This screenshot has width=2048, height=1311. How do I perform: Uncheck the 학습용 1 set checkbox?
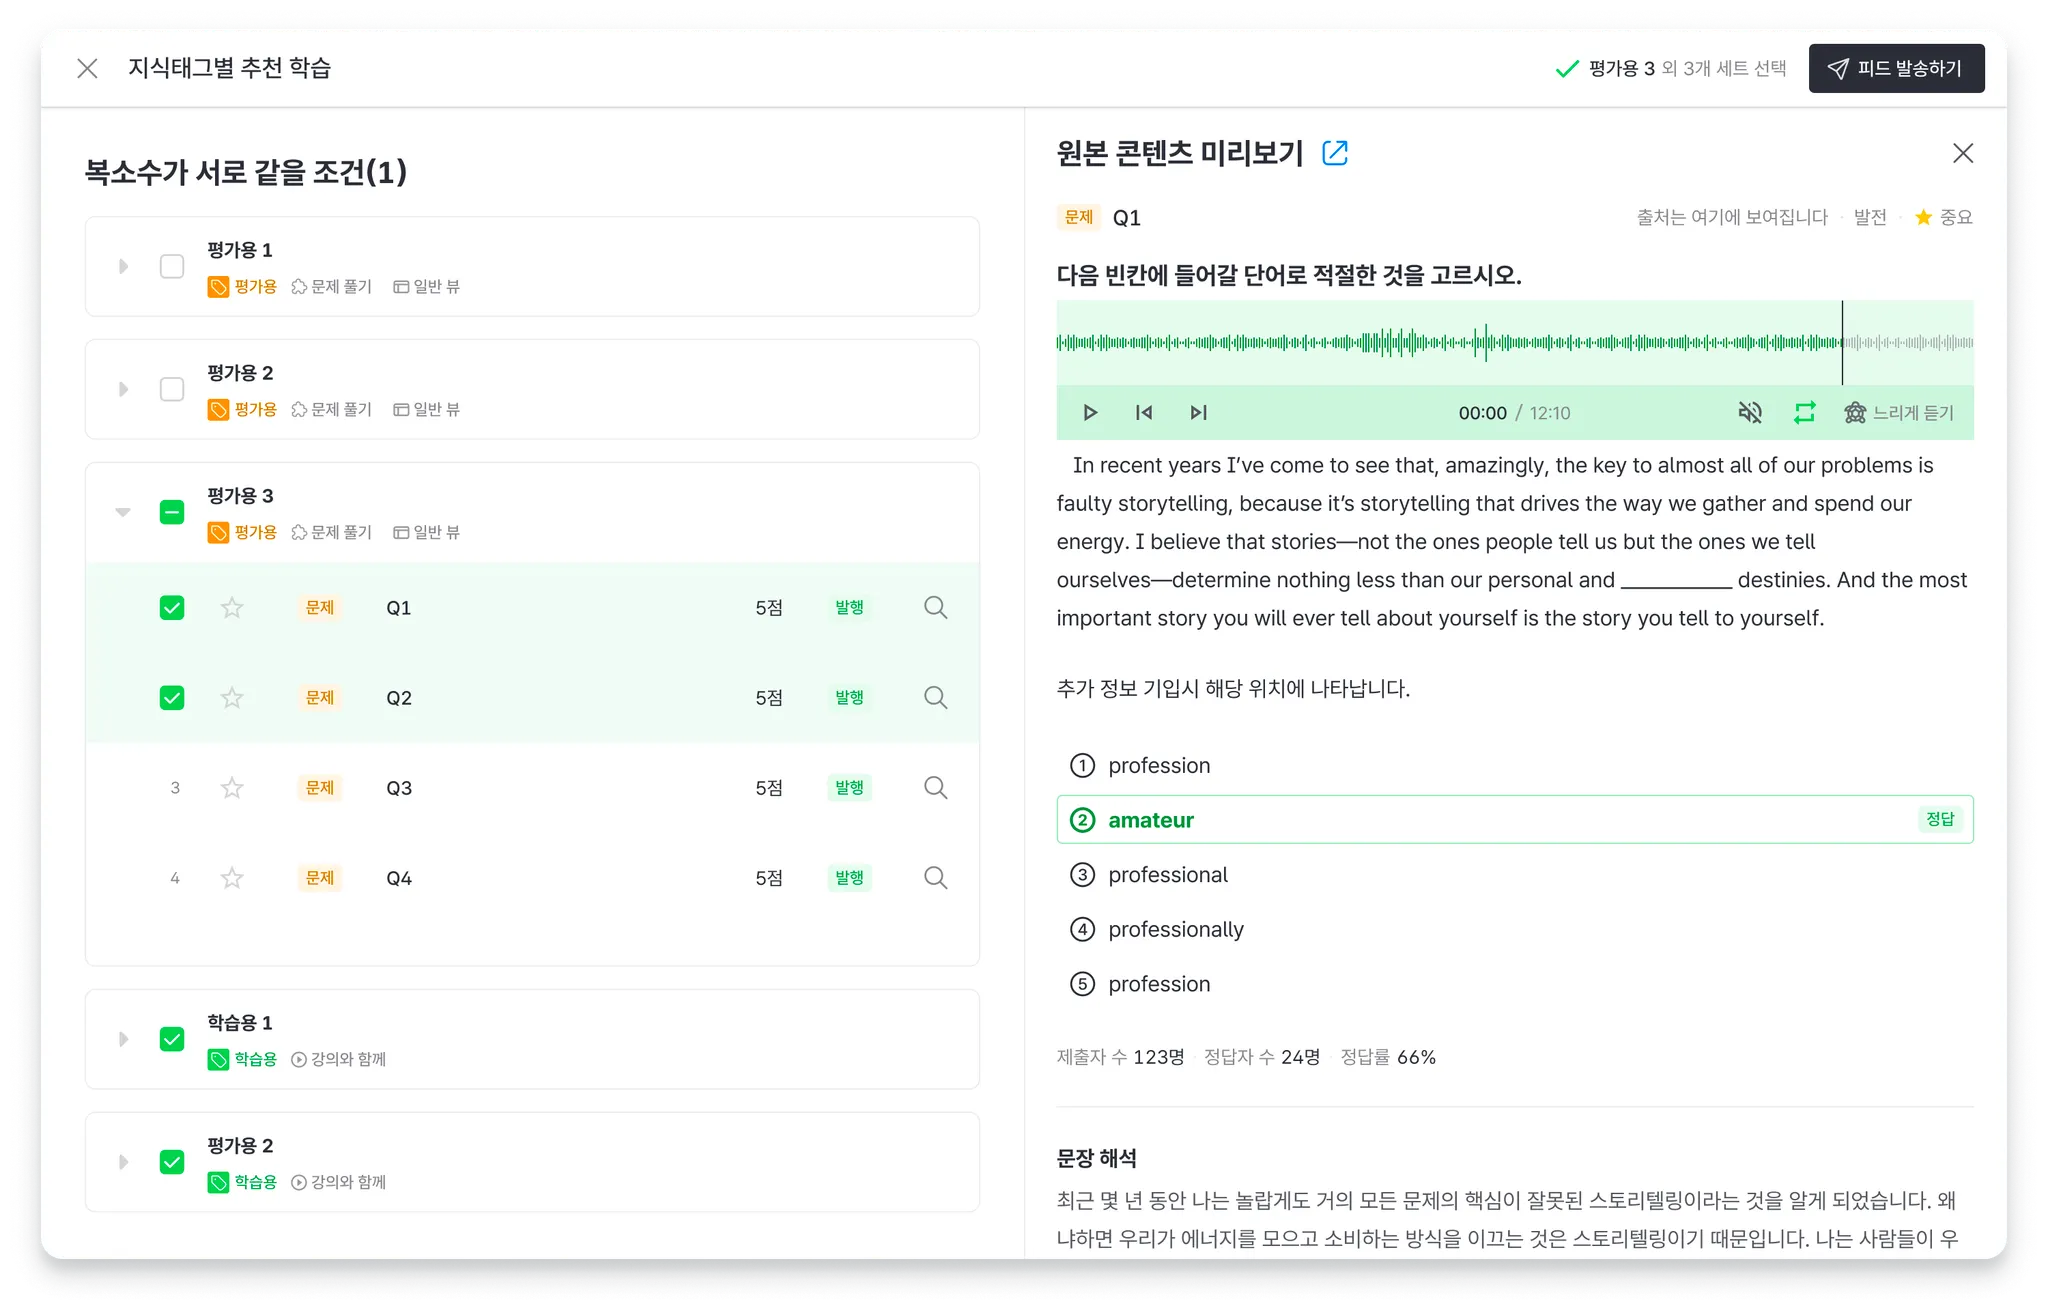(172, 1039)
